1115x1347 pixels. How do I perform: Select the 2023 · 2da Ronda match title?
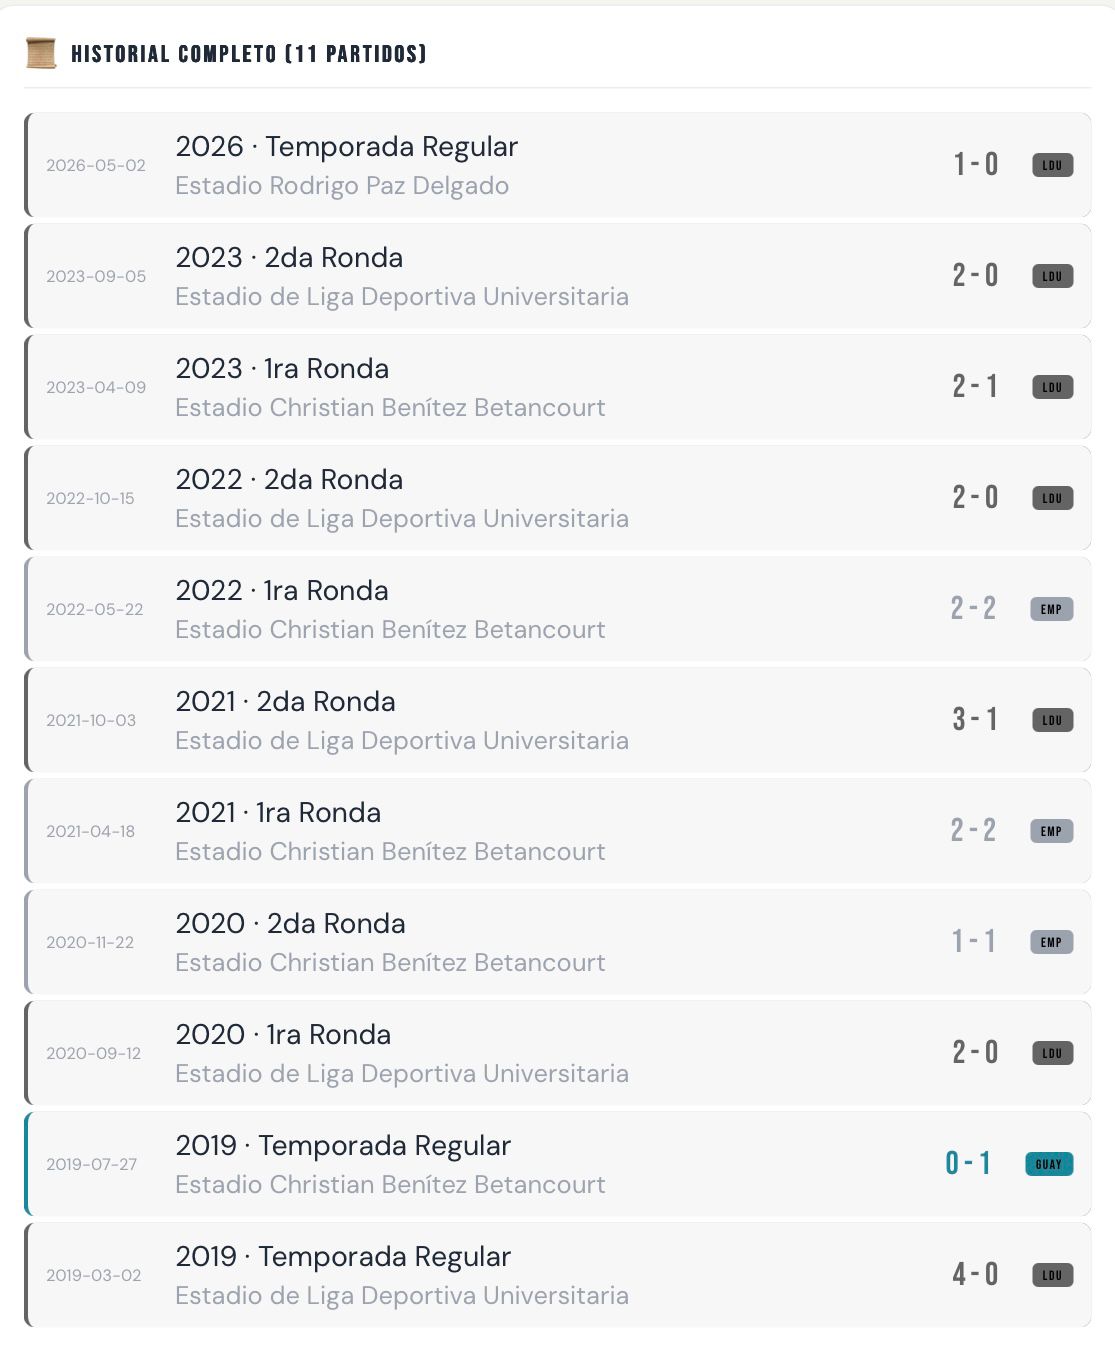(x=289, y=257)
